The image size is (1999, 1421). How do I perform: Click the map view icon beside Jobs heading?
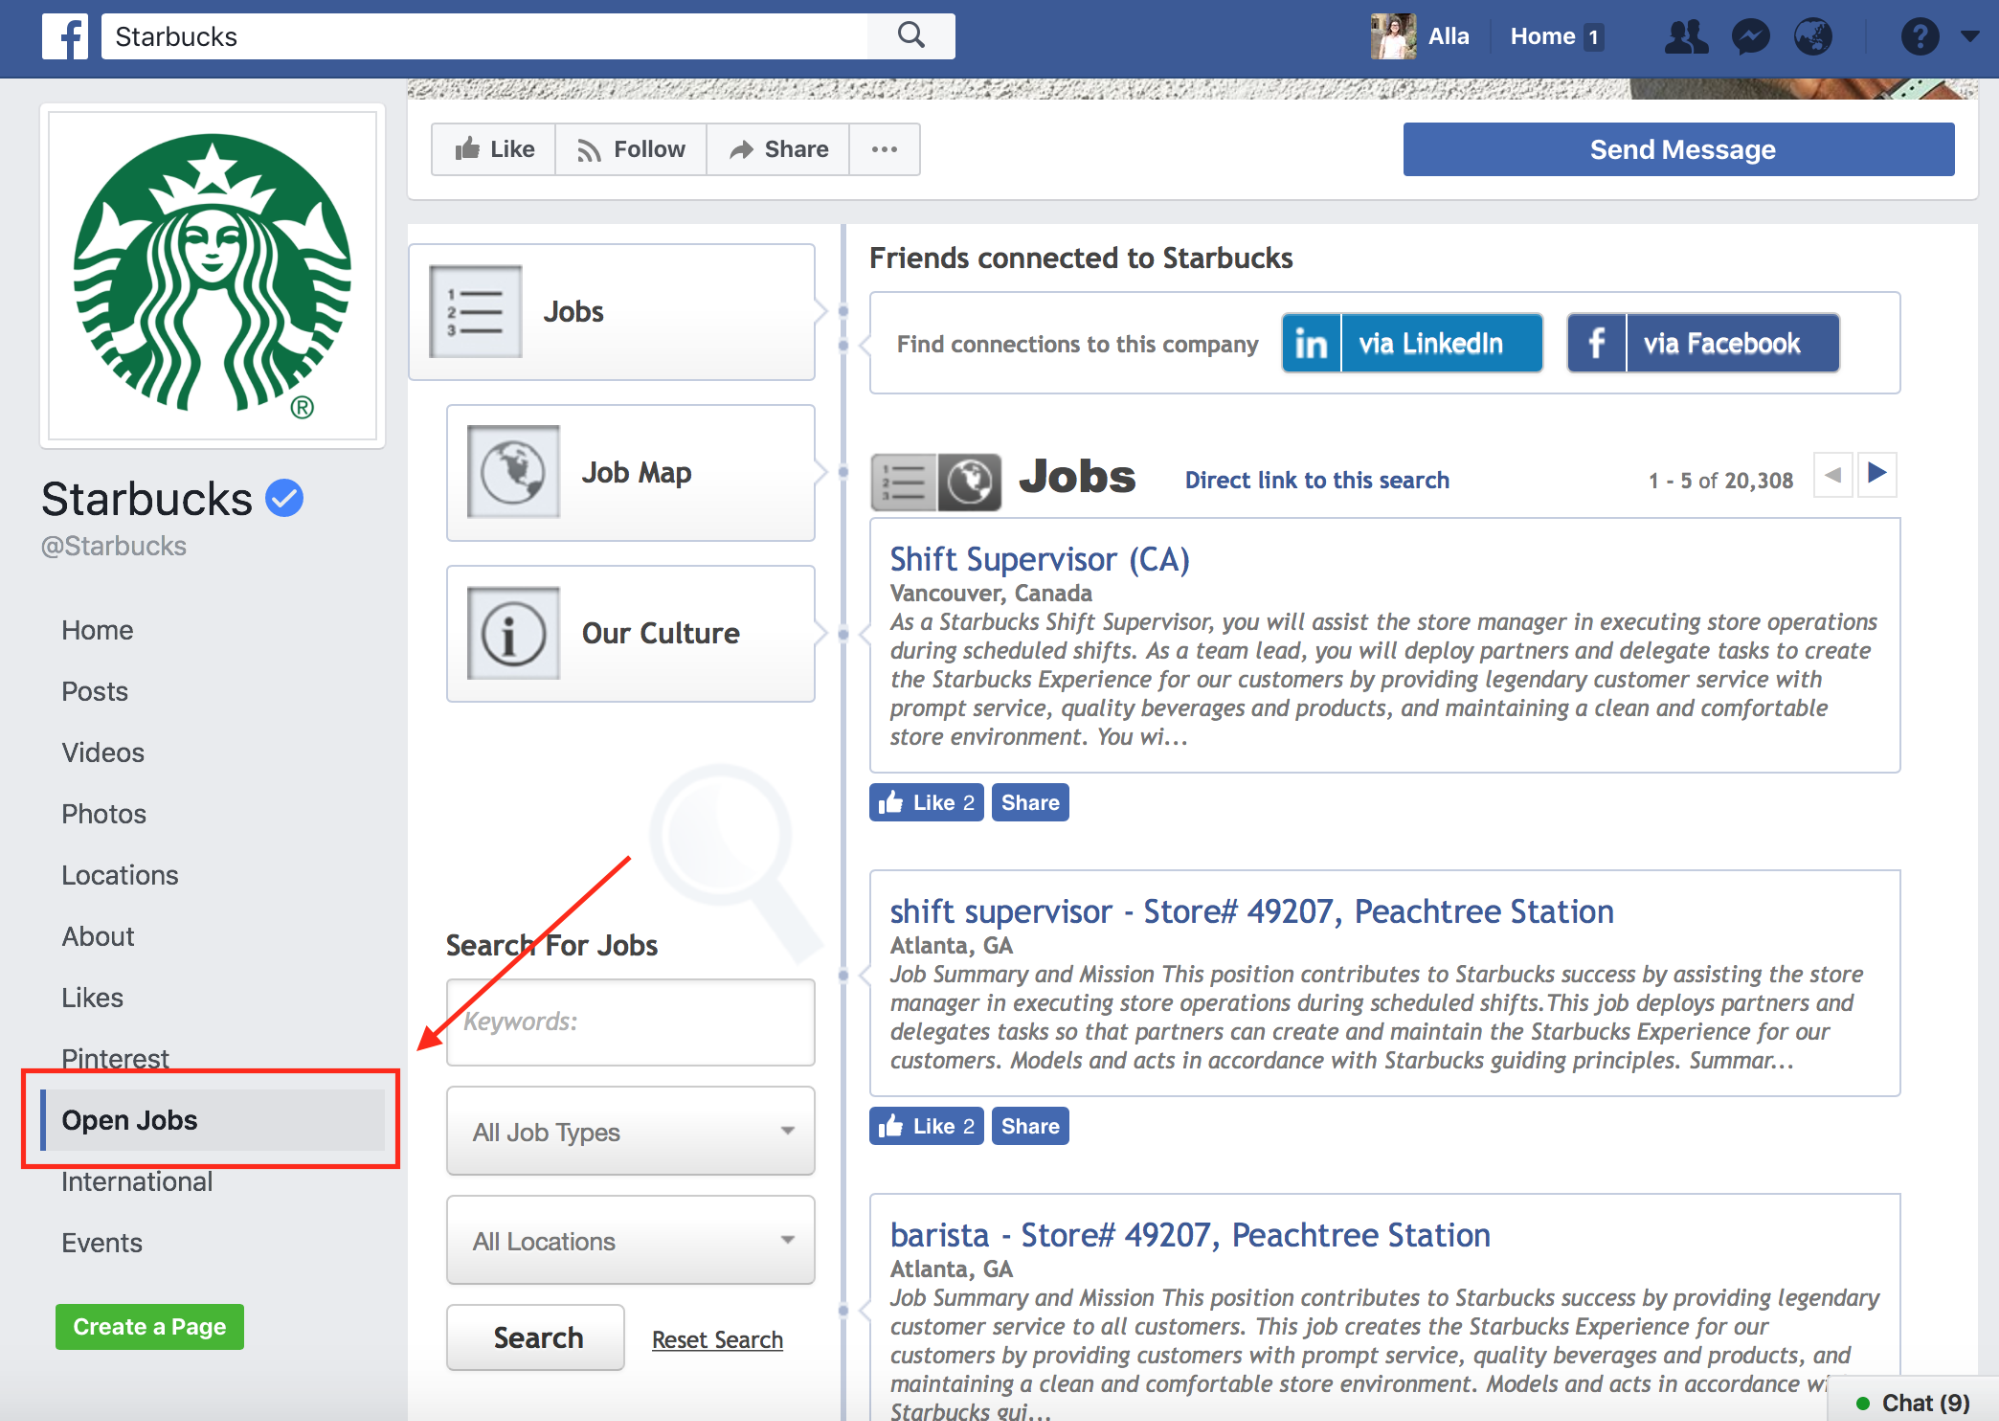(x=969, y=482)
